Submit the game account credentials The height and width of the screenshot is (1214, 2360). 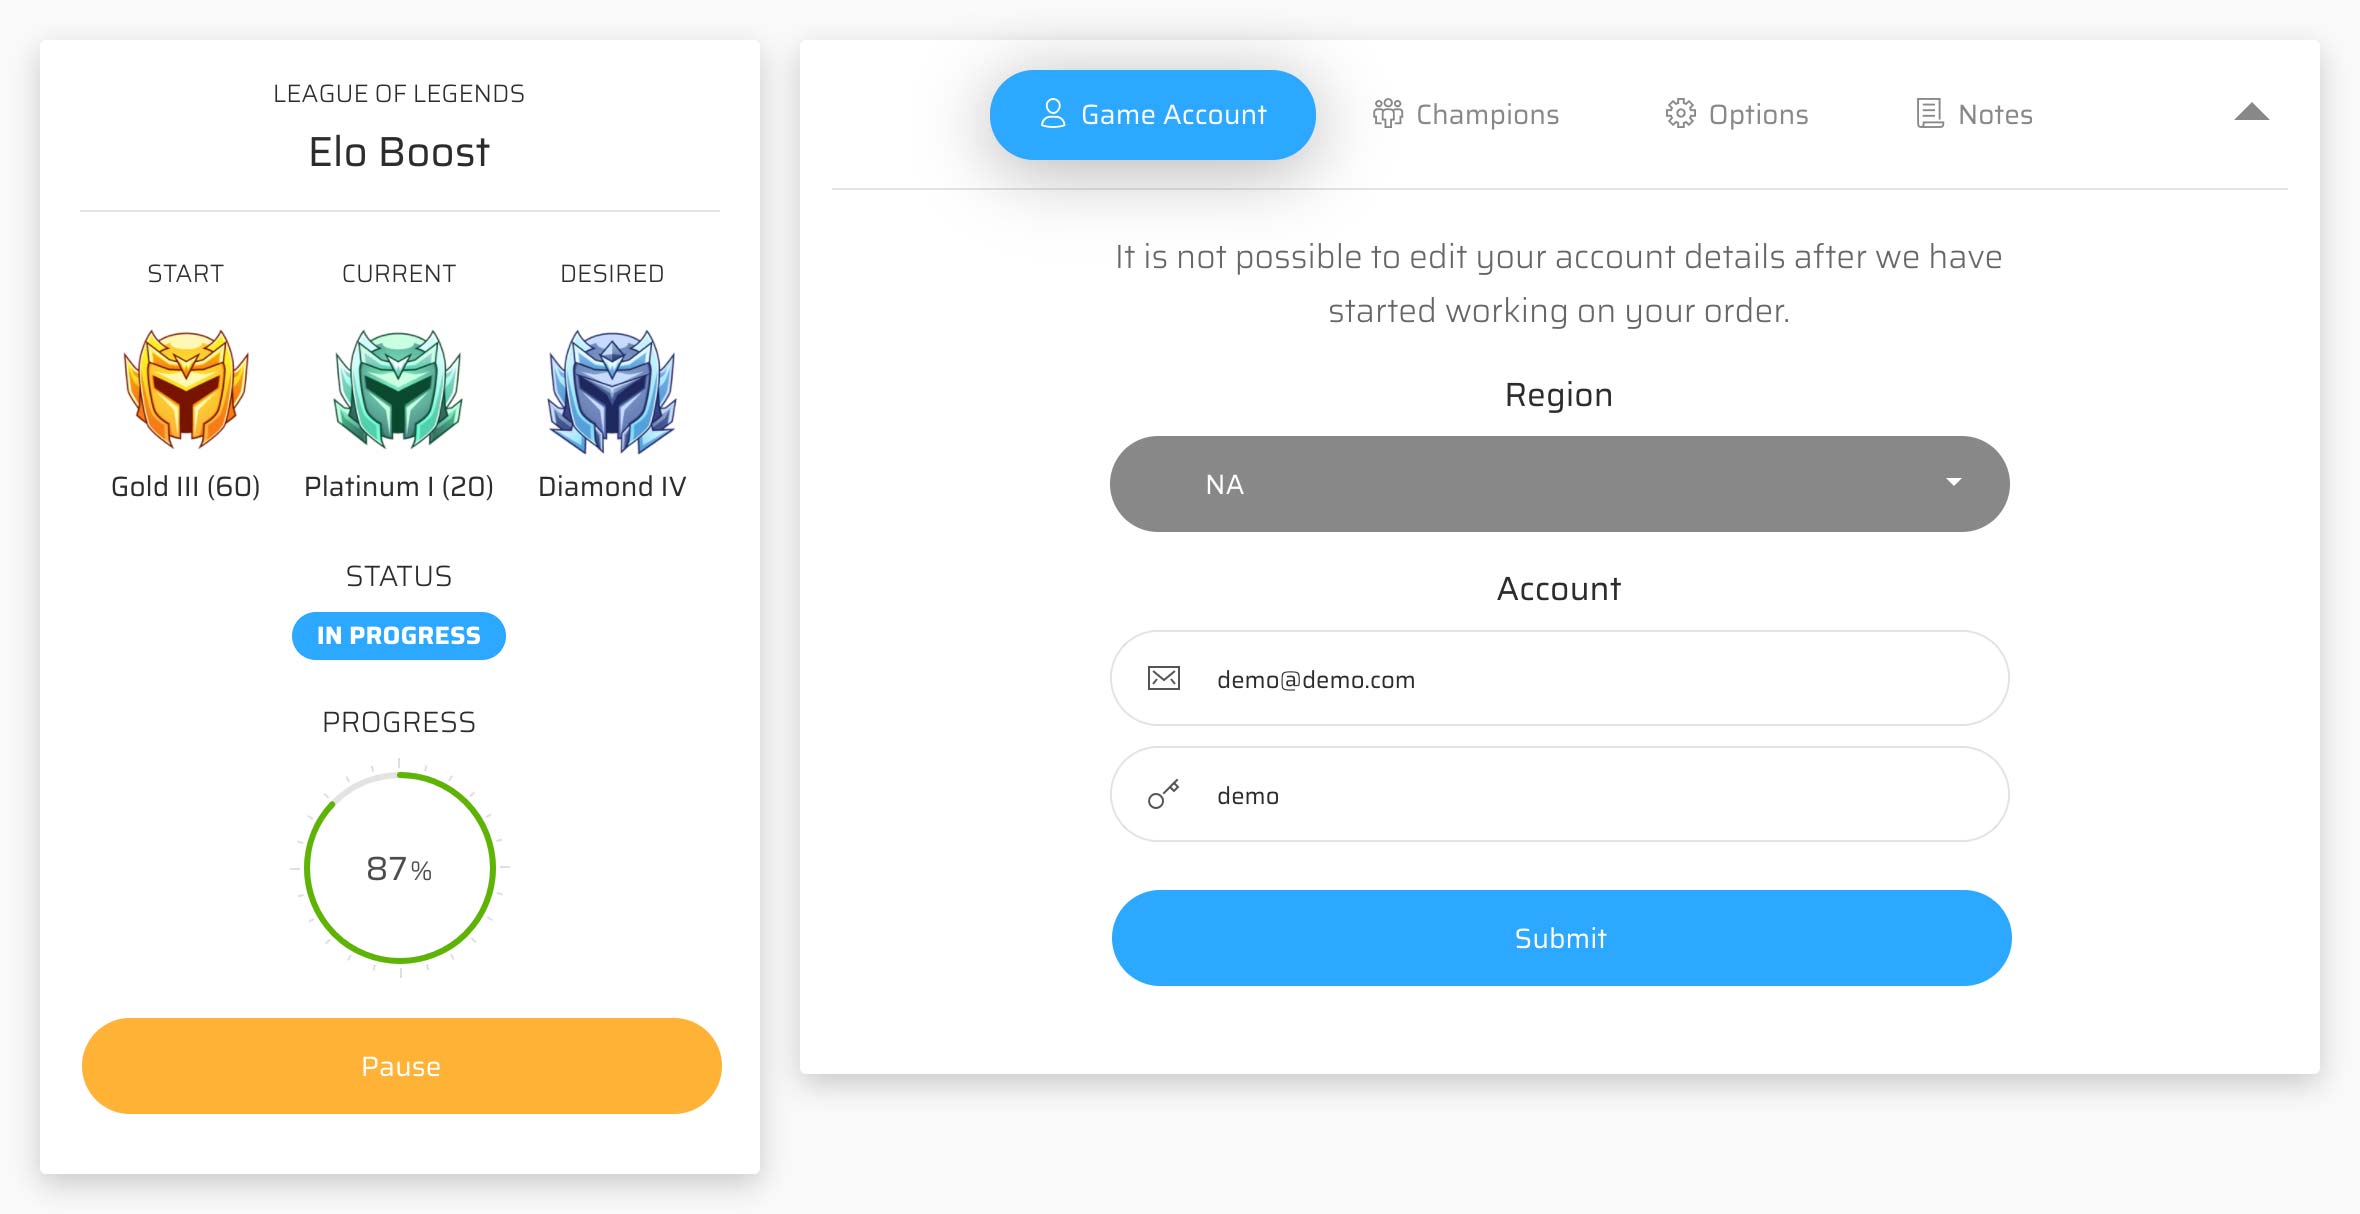click(x=1558, y=937)
